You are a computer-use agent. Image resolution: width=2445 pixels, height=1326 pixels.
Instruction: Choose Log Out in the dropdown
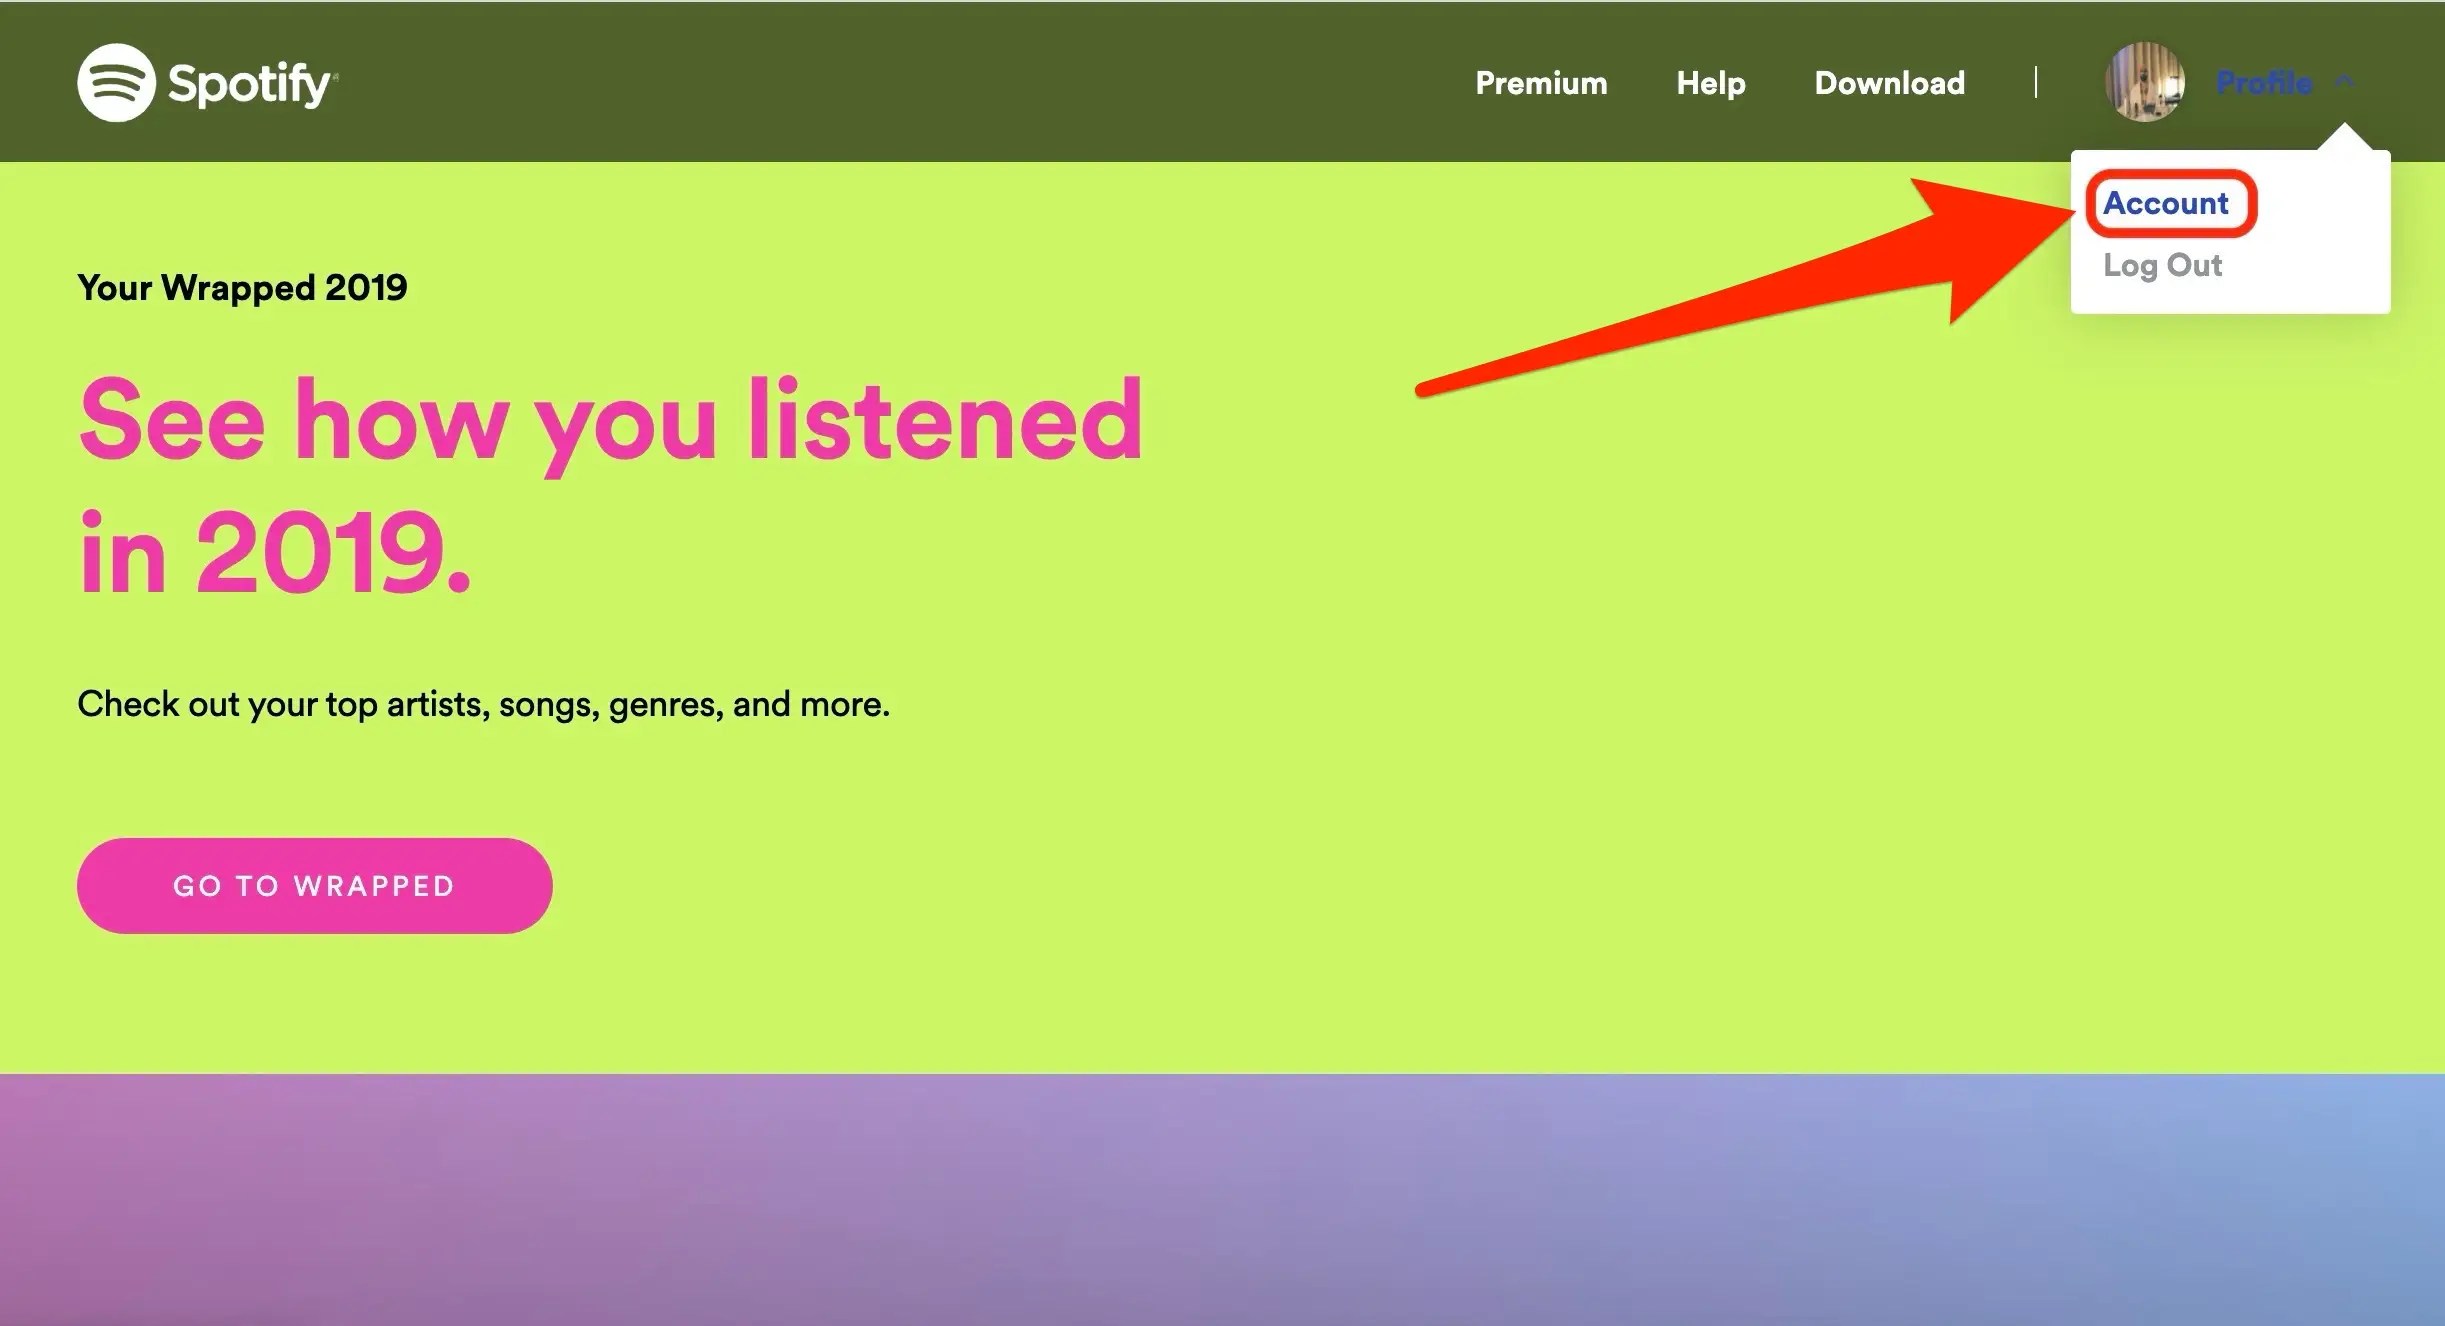pos(2162,265)
